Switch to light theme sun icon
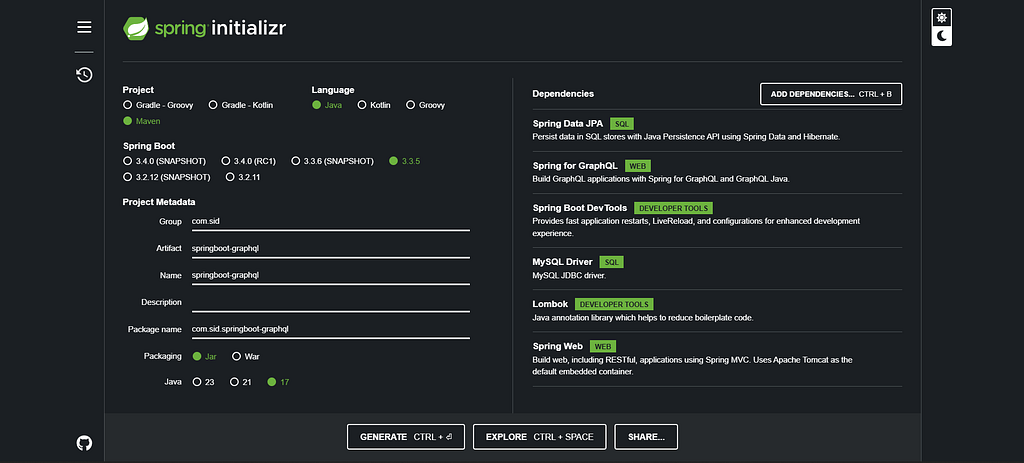Image resolution: width=1024 pixels, height=463 pixels. (x=941, y=18)
